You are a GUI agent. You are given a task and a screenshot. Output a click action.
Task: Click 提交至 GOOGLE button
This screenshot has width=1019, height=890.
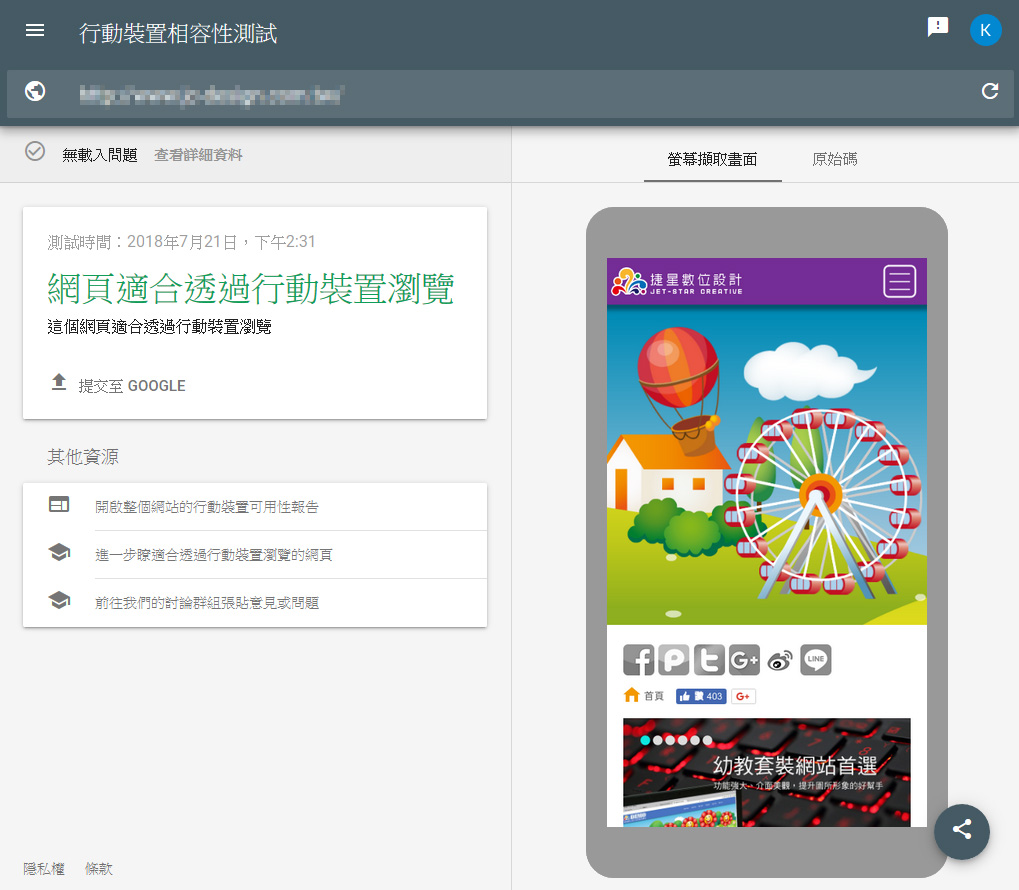coord(132,386)
